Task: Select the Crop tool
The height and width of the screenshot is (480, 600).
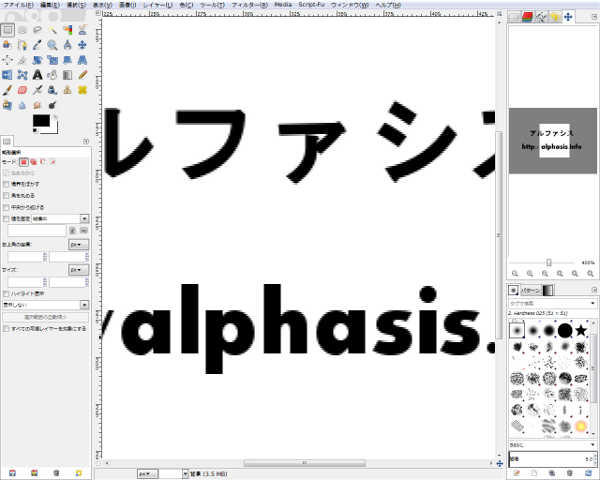Action: click(x=23, y=60)
